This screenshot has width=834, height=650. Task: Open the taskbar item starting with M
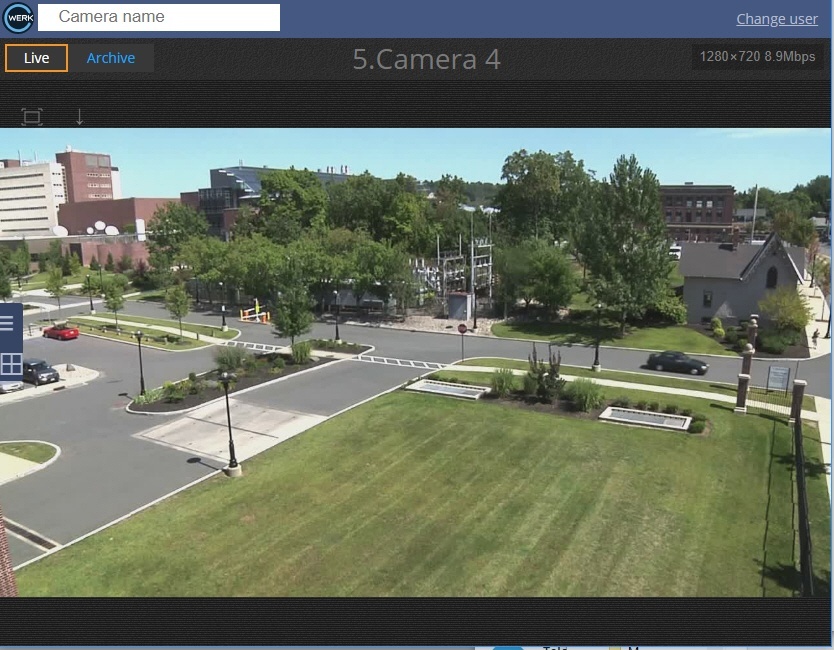tap(632, 647)
